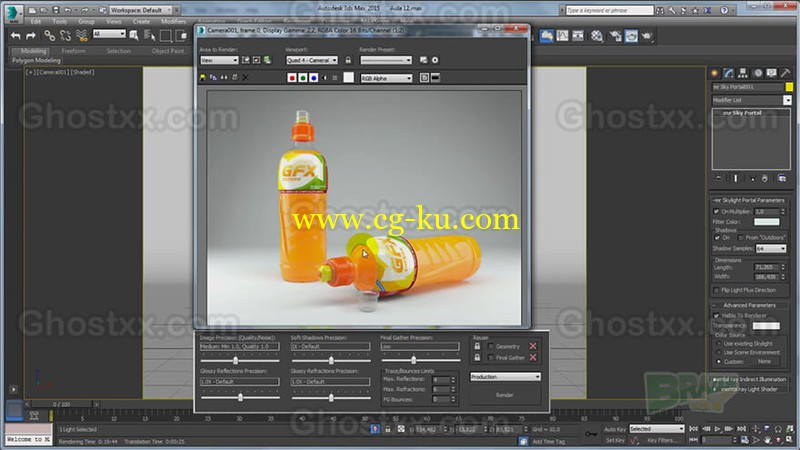Open the Tools menu
This screenshot has height=450, width=800.
59,21
